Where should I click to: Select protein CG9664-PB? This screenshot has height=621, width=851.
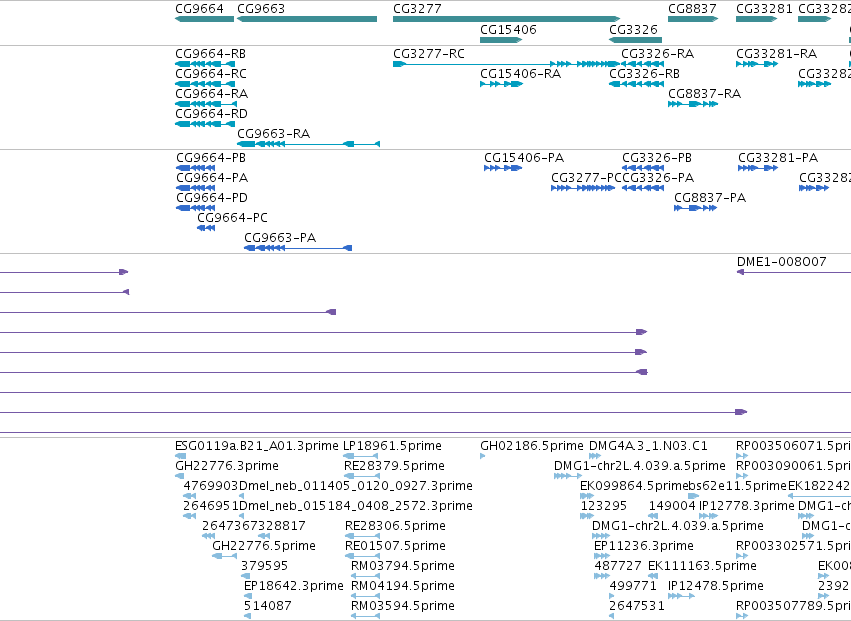pos(211,158)
